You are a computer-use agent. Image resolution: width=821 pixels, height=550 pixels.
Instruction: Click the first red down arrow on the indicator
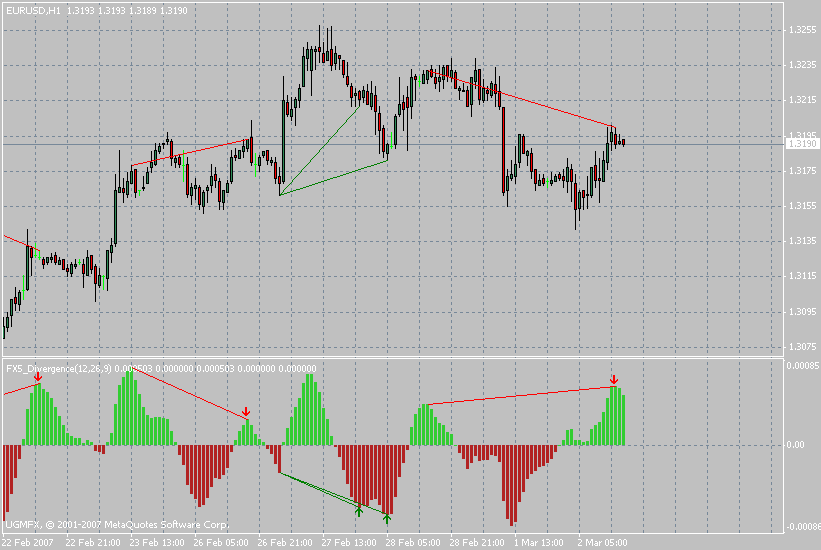(38, 376)
